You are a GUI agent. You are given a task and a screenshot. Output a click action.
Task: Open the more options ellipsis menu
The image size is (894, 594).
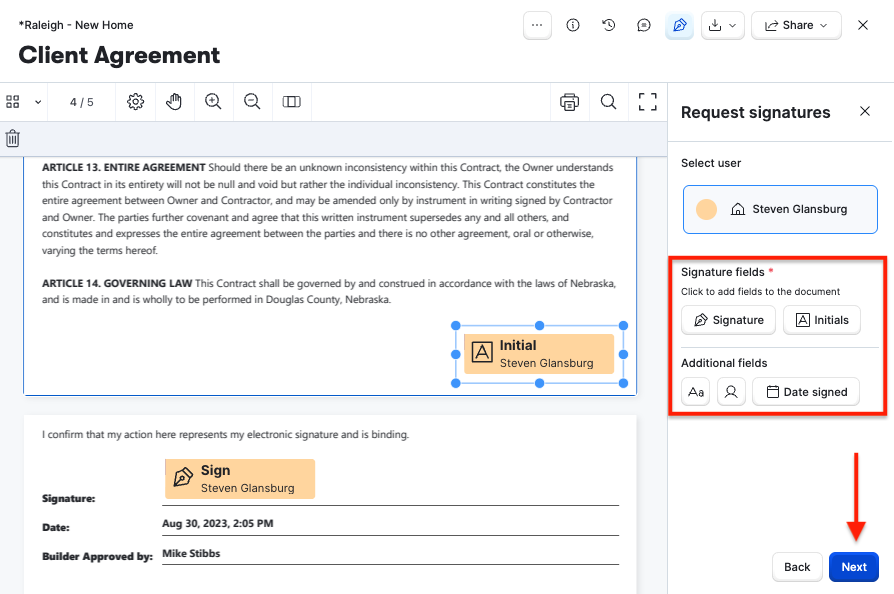click(537, 25)
